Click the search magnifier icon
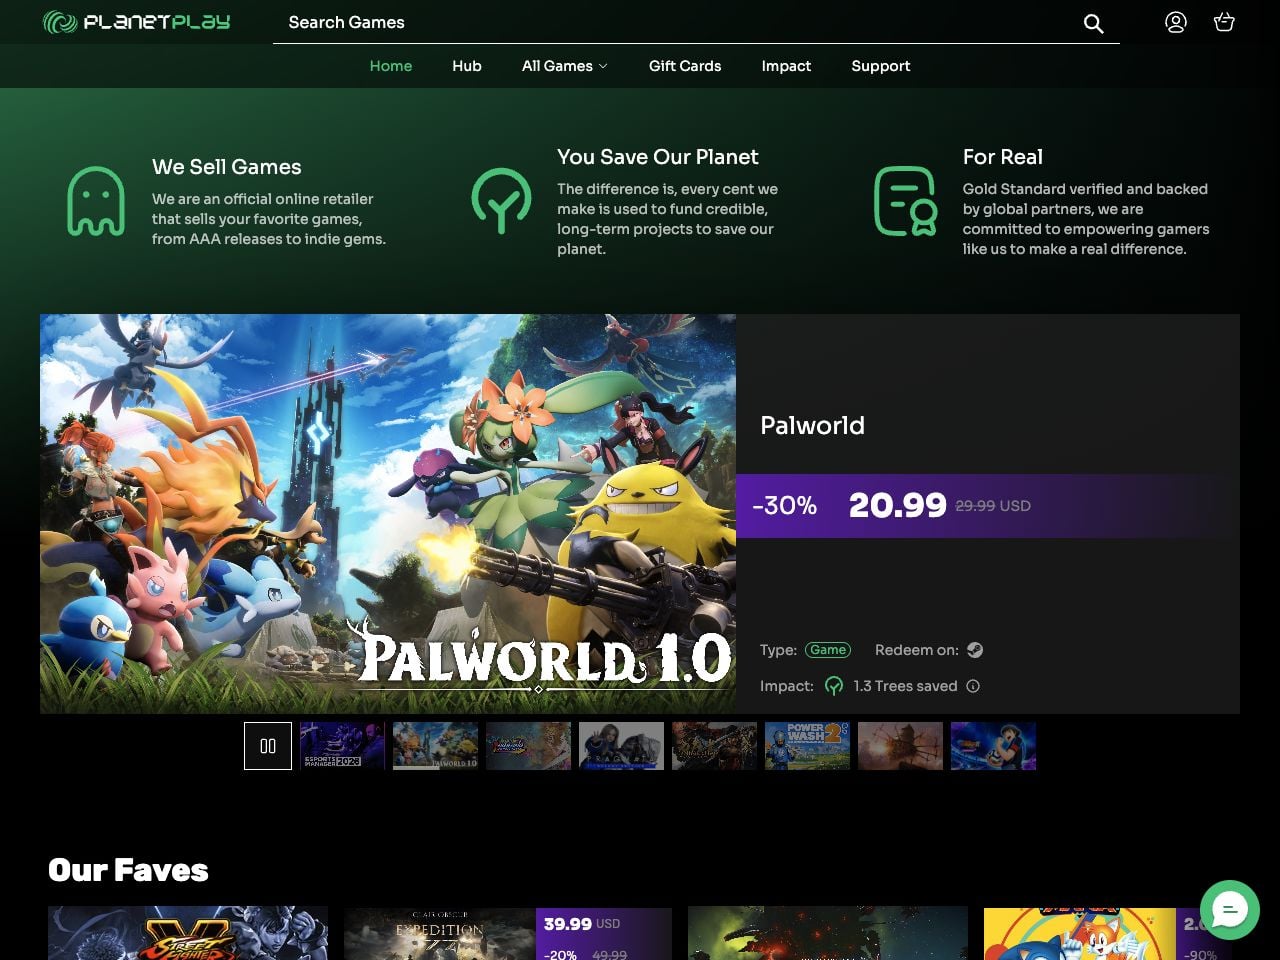 click(1093, 23)
